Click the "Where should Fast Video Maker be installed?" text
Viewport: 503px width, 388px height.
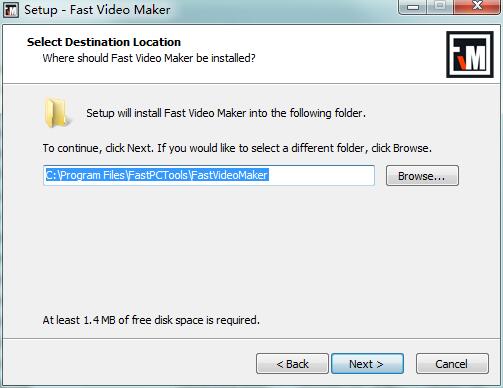coord(149,58)
